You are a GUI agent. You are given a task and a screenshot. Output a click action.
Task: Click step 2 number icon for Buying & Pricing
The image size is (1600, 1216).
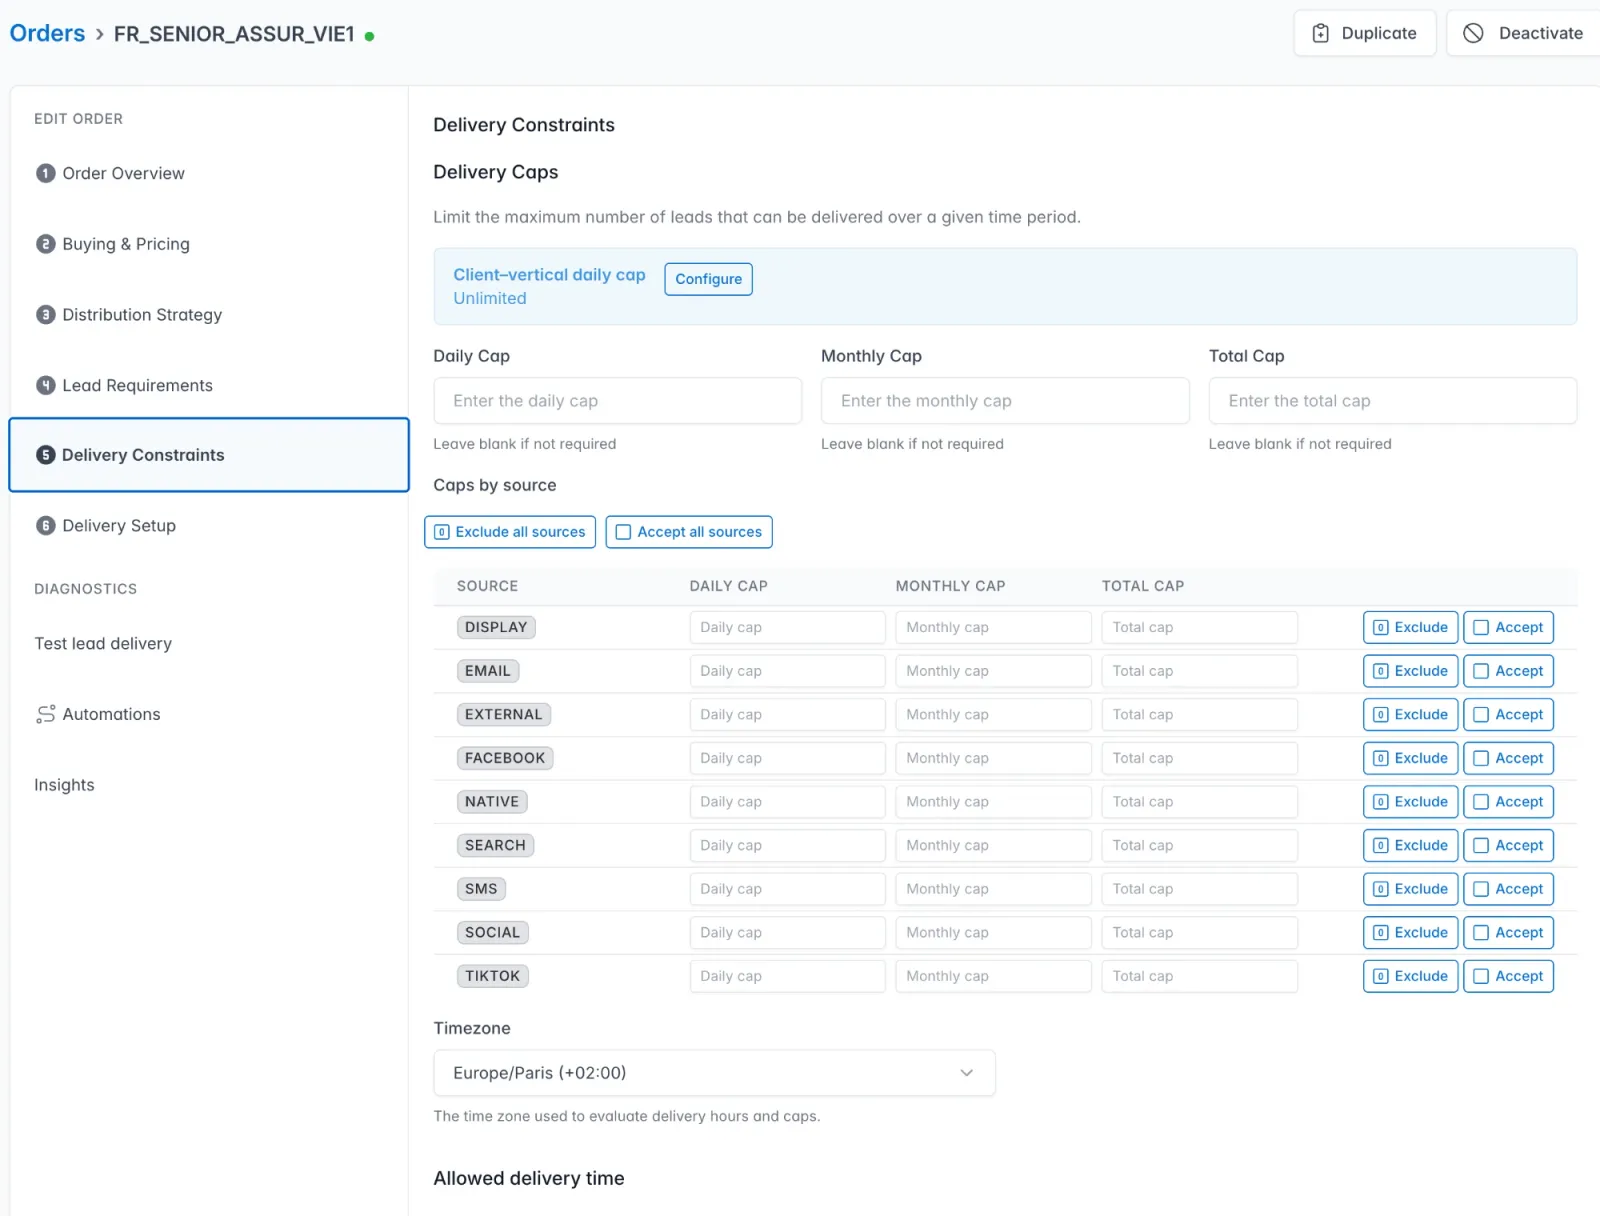pyautogui.click(x=45, y=244)
